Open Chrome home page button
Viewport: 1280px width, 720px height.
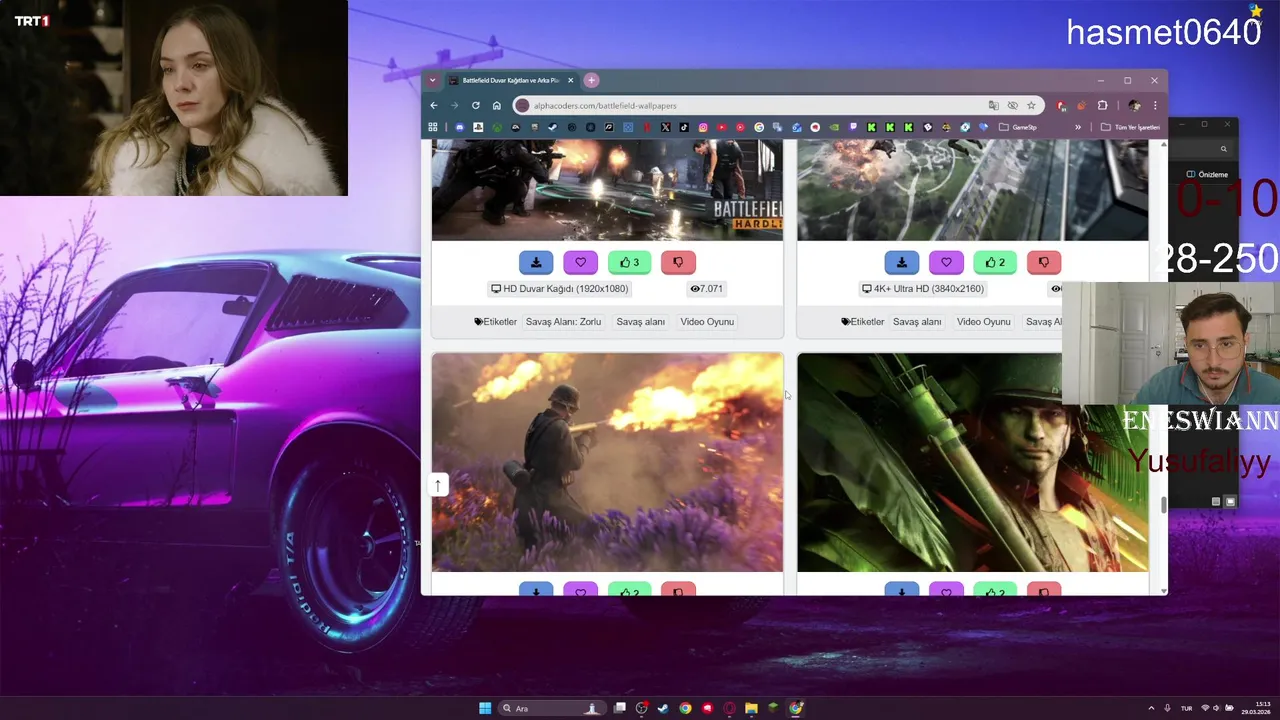[497, 105]
